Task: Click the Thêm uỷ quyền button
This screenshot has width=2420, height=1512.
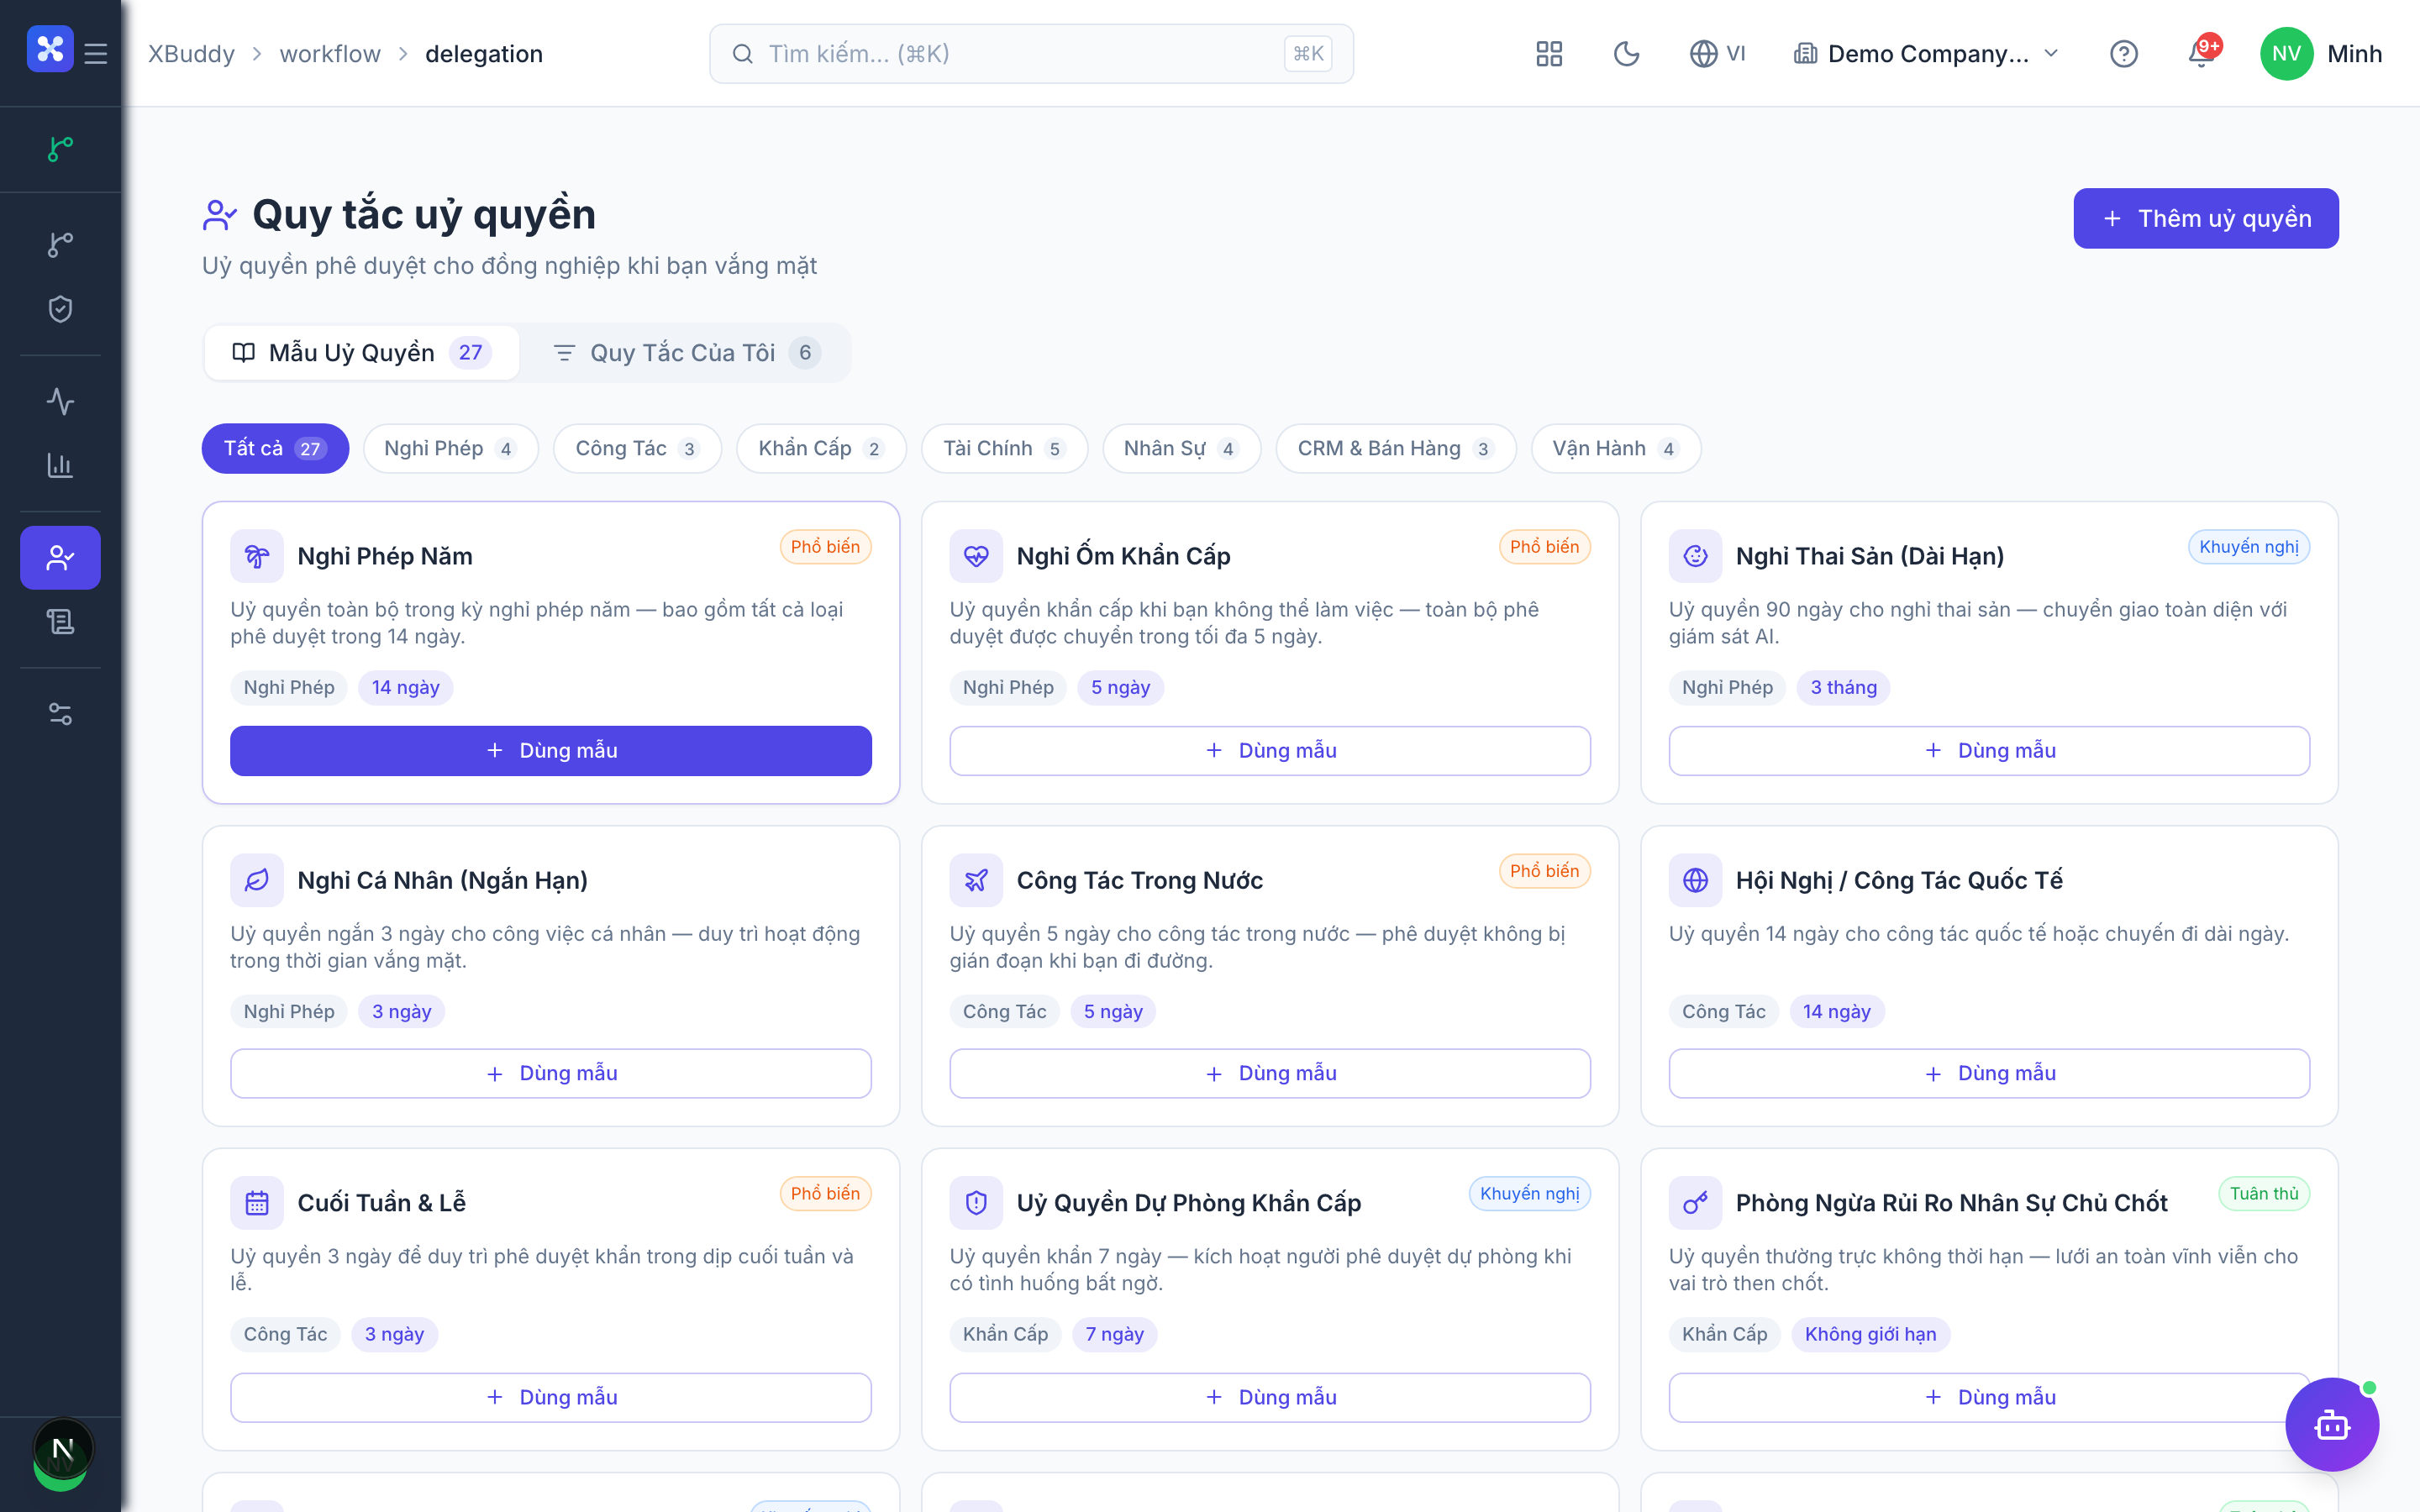Action: click(x=2206, y=218)
